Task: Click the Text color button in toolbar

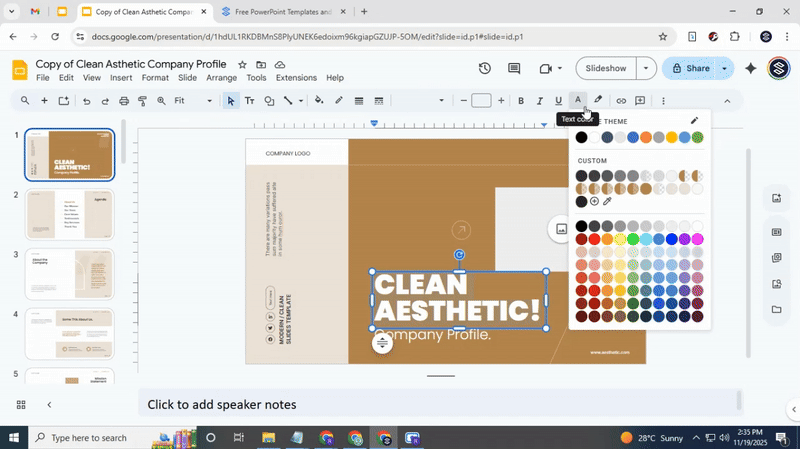Action: click(x=577, y=100)
